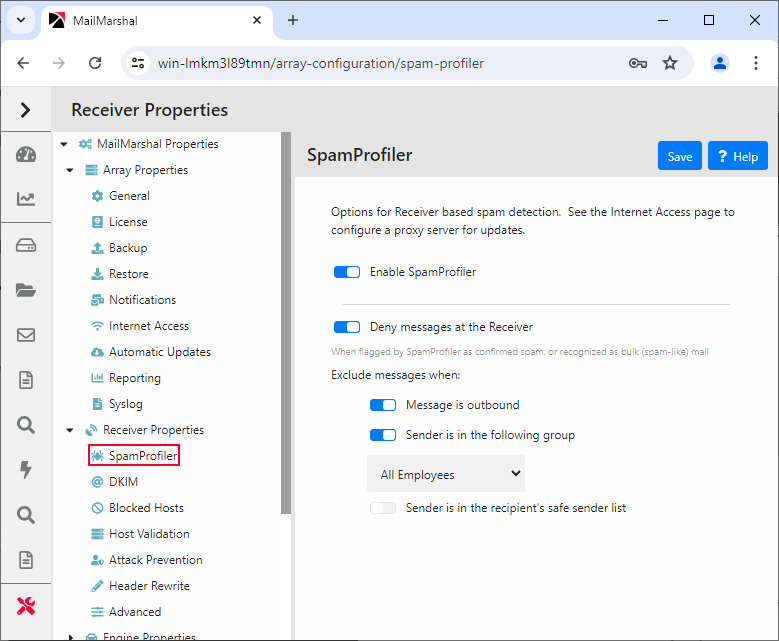Click the Attack Prevention user icon
Image resolution: width=779 pixels, height=641 pixels.
[97, 560]
